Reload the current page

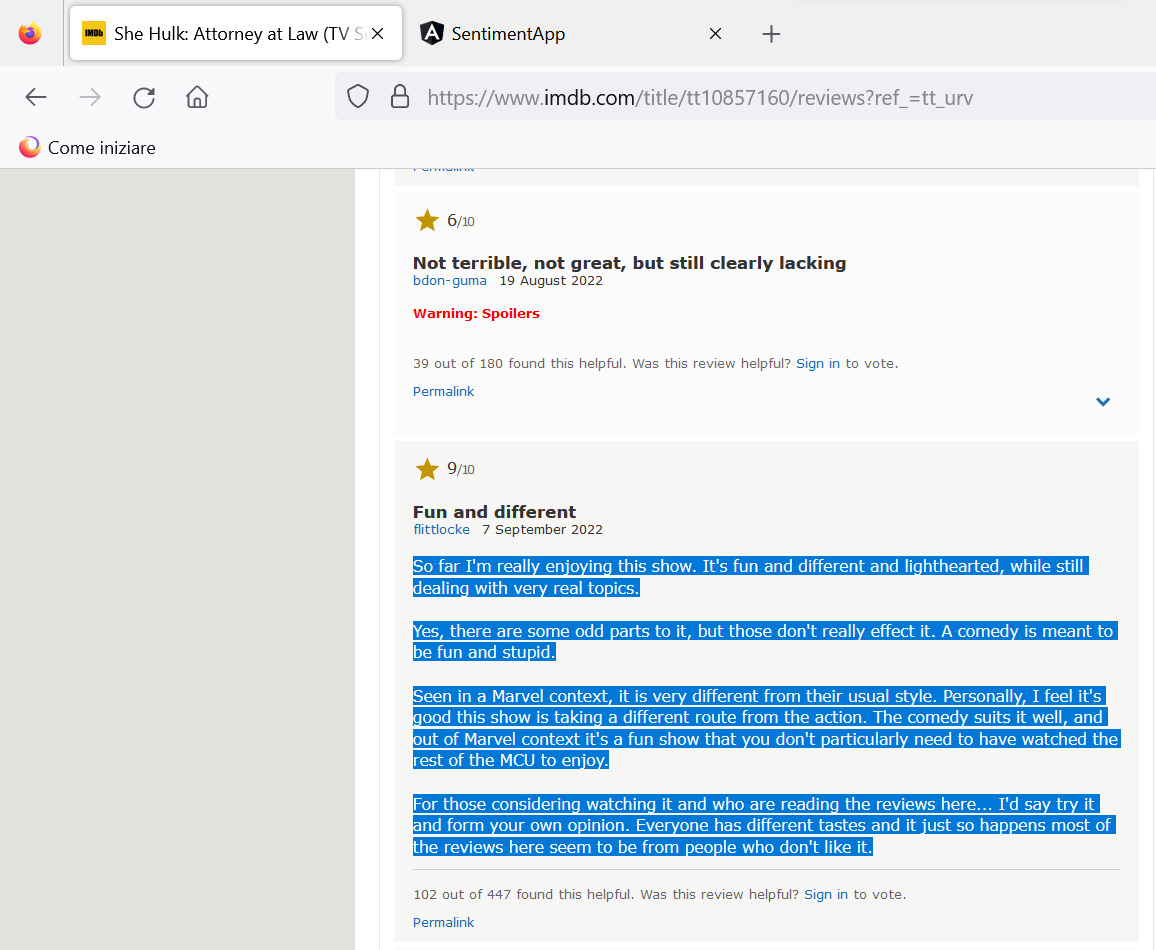[144, 97]
